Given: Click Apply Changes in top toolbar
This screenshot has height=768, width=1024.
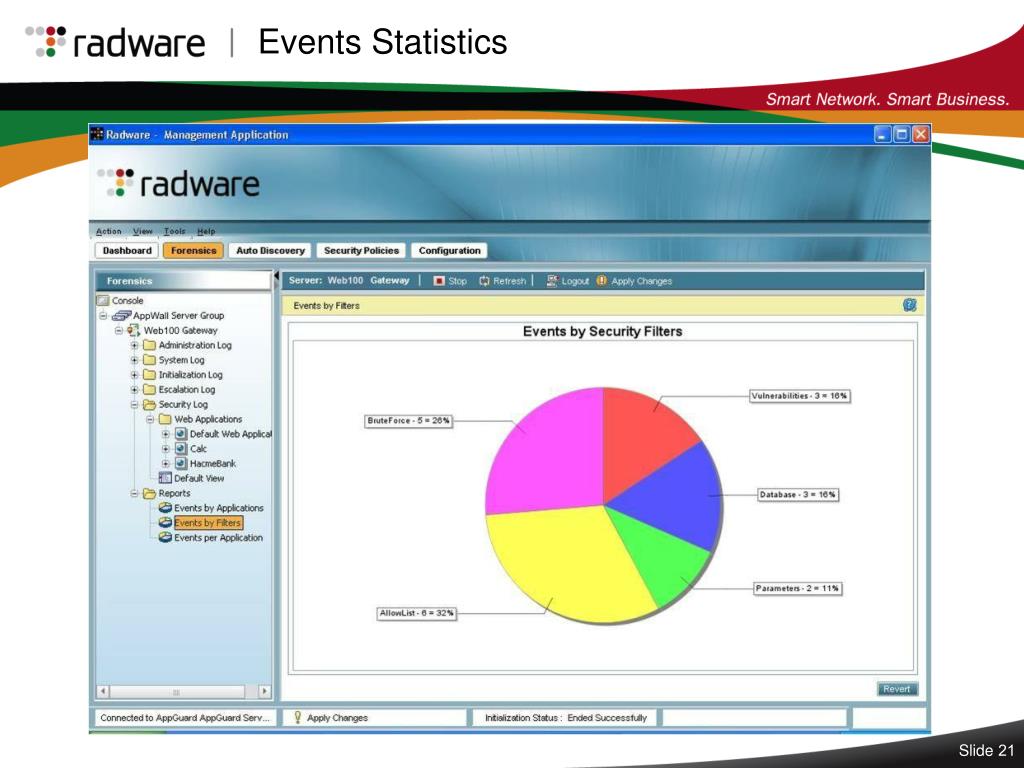Looking at the screenshot, I should coord(641,281).
